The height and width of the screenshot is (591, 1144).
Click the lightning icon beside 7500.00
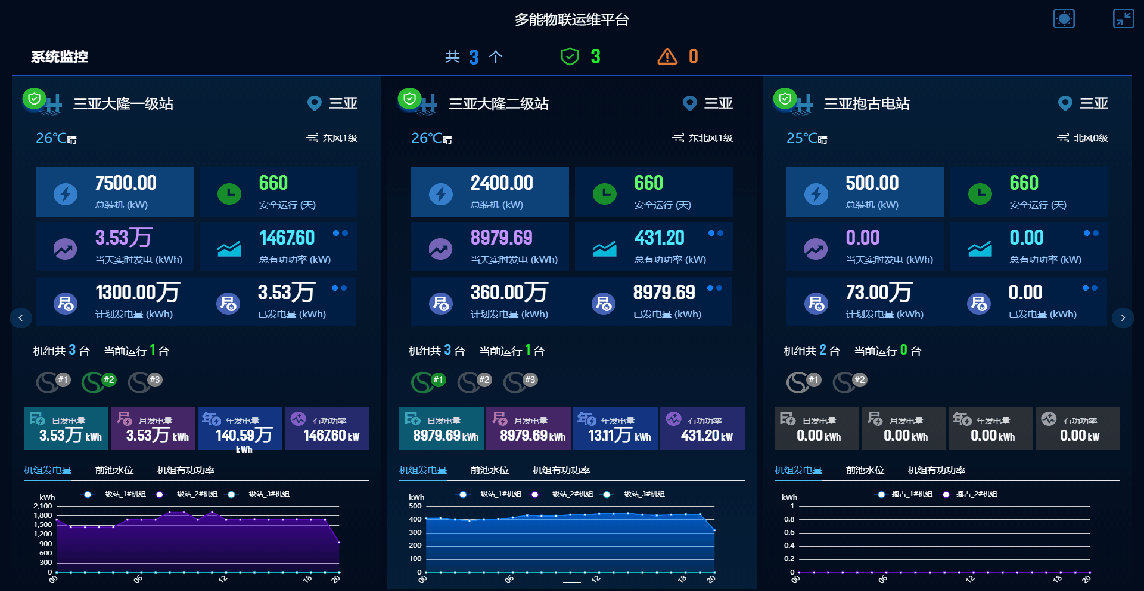tap(66, 193)
